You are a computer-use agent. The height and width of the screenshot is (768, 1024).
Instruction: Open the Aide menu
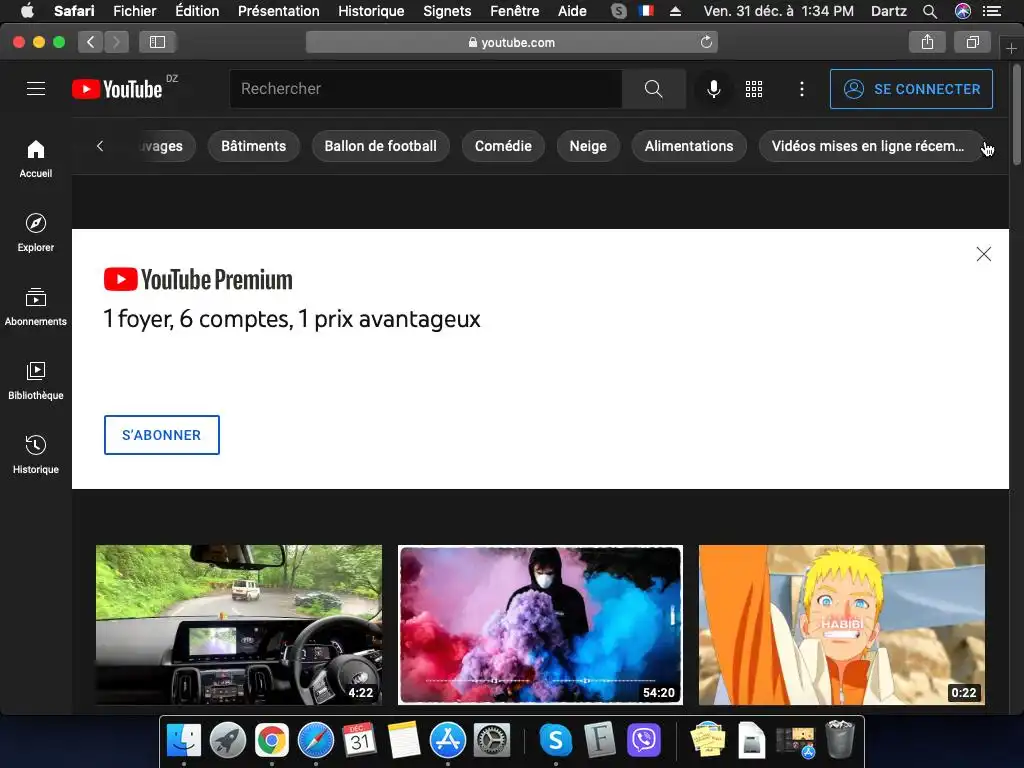(572, 11)
